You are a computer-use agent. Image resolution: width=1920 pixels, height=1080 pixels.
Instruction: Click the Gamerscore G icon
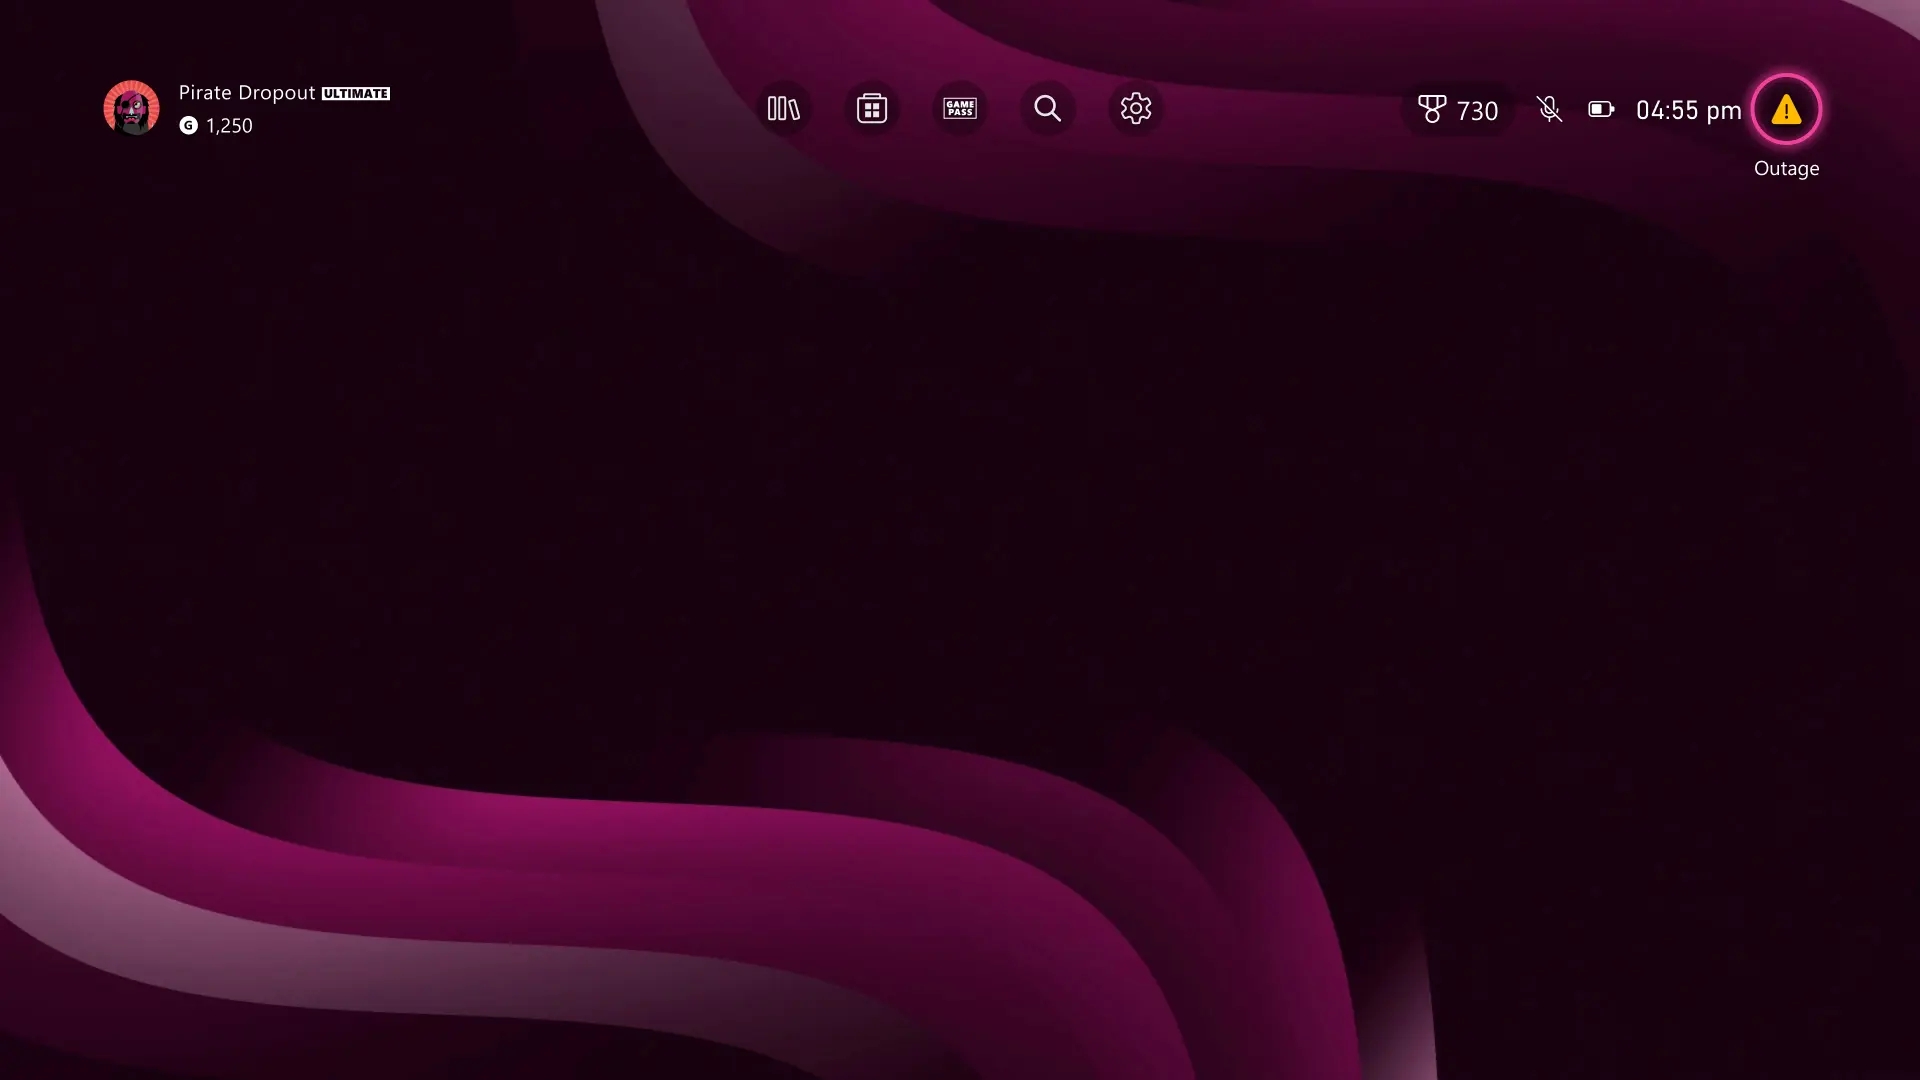[x=188, y=125]
